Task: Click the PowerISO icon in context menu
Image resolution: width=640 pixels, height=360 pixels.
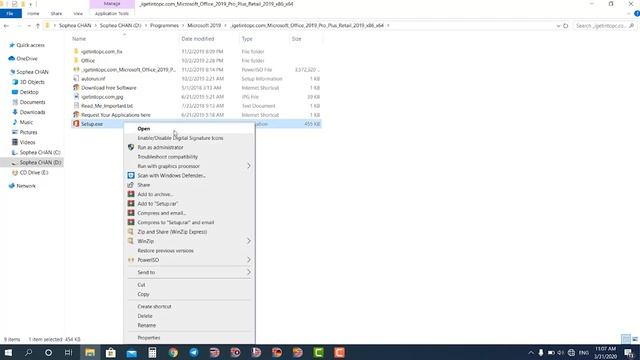Action: (x=131, y=260)
